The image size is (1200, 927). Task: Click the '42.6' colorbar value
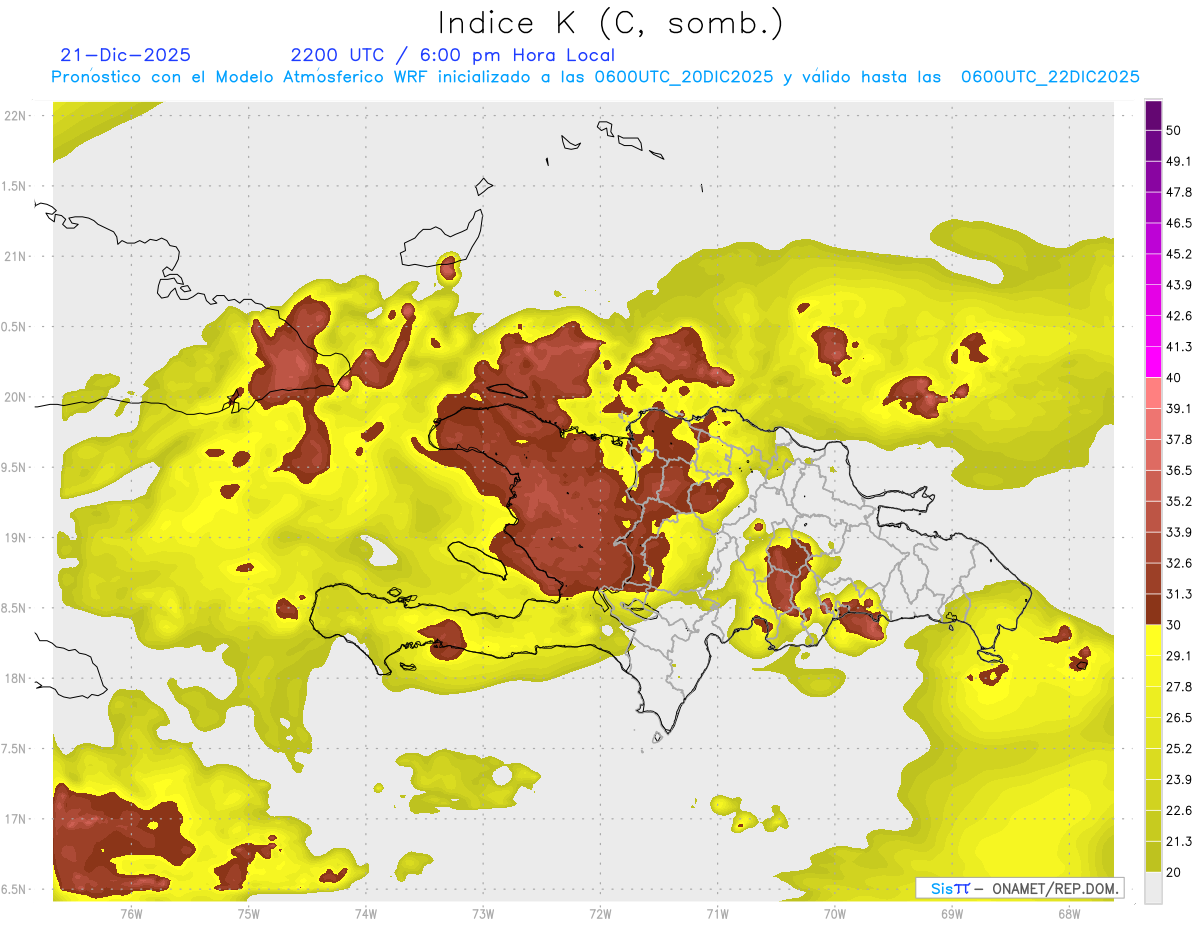[x=1179, y=316]
